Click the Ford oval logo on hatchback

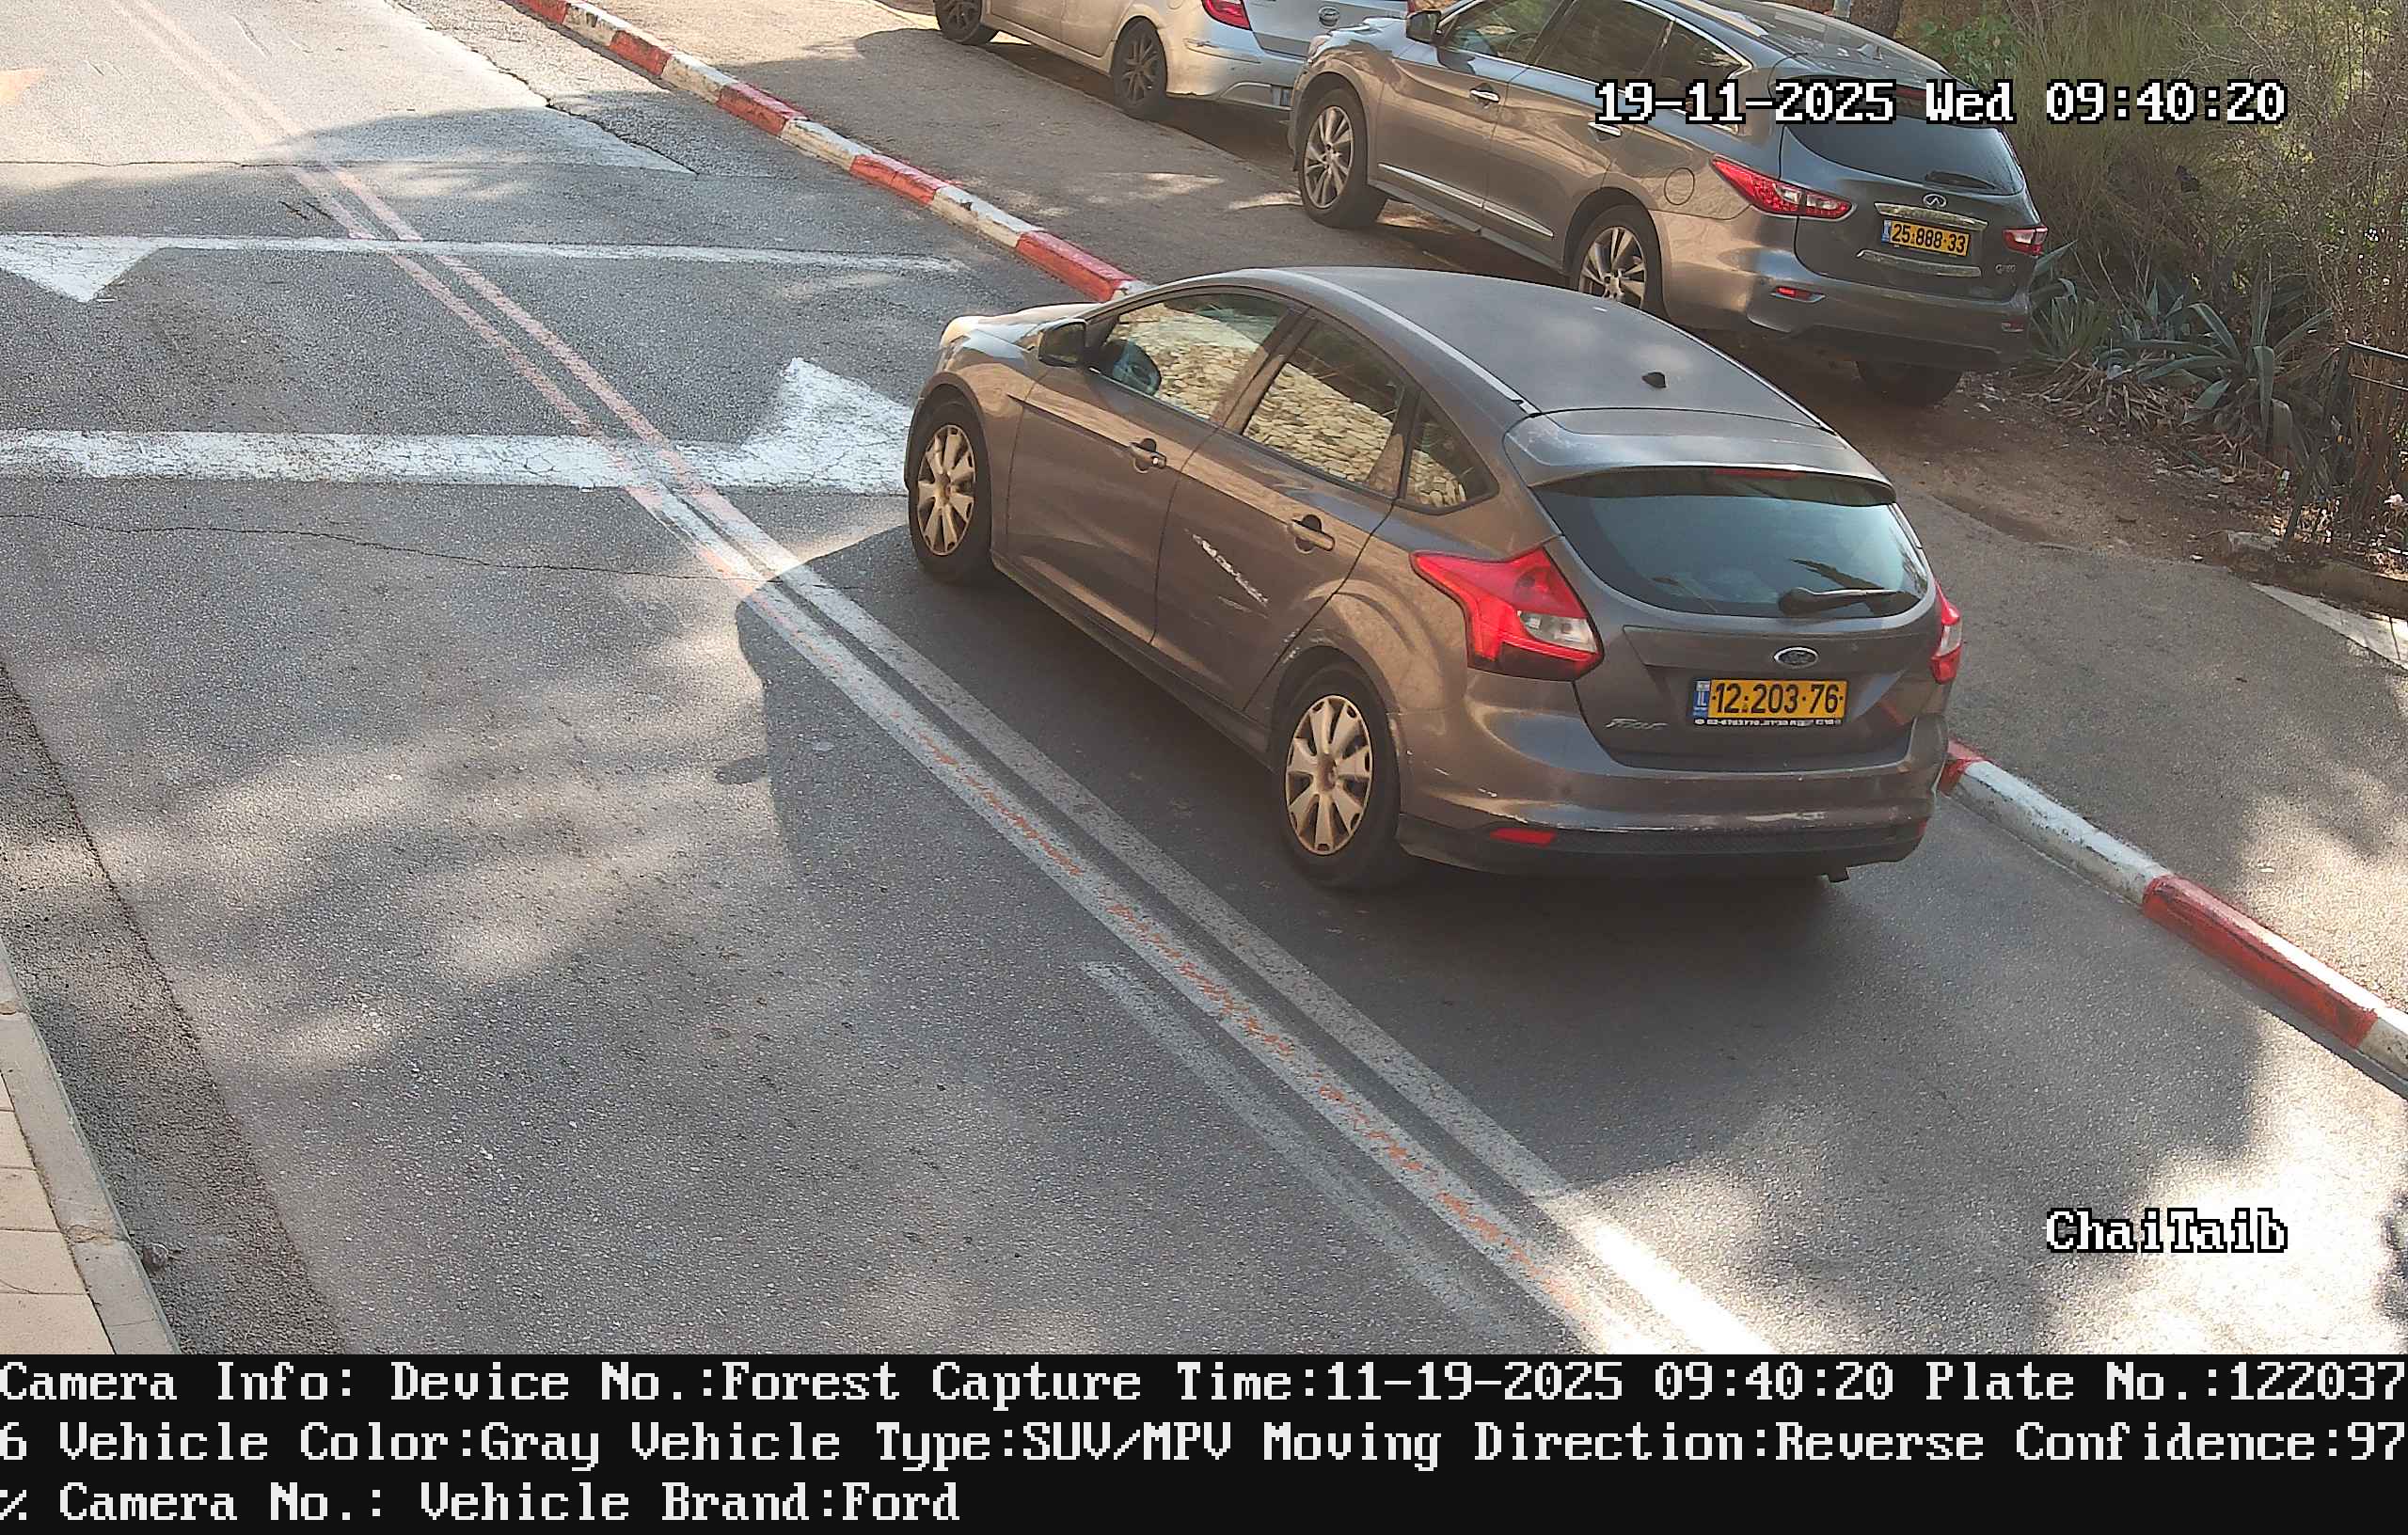1796,657
